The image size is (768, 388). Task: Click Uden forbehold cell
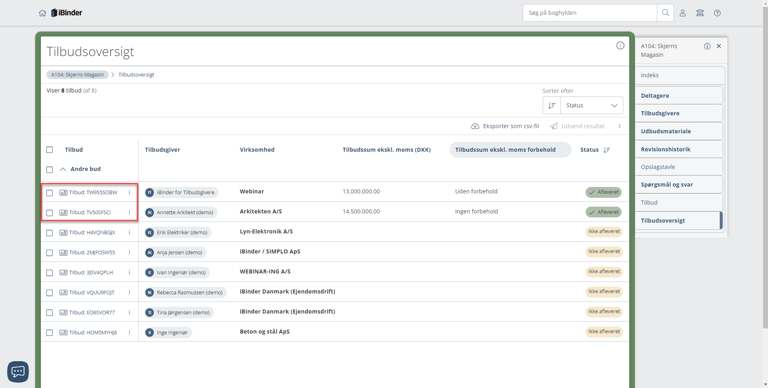[x=476, y=192]
